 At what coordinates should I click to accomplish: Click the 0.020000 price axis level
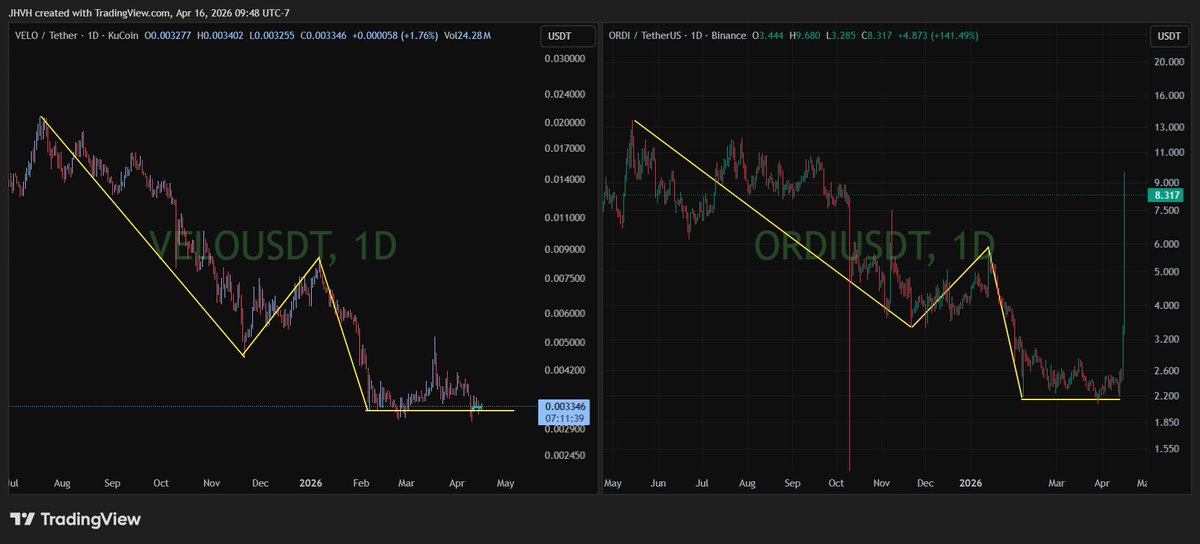tap(564, 123)
